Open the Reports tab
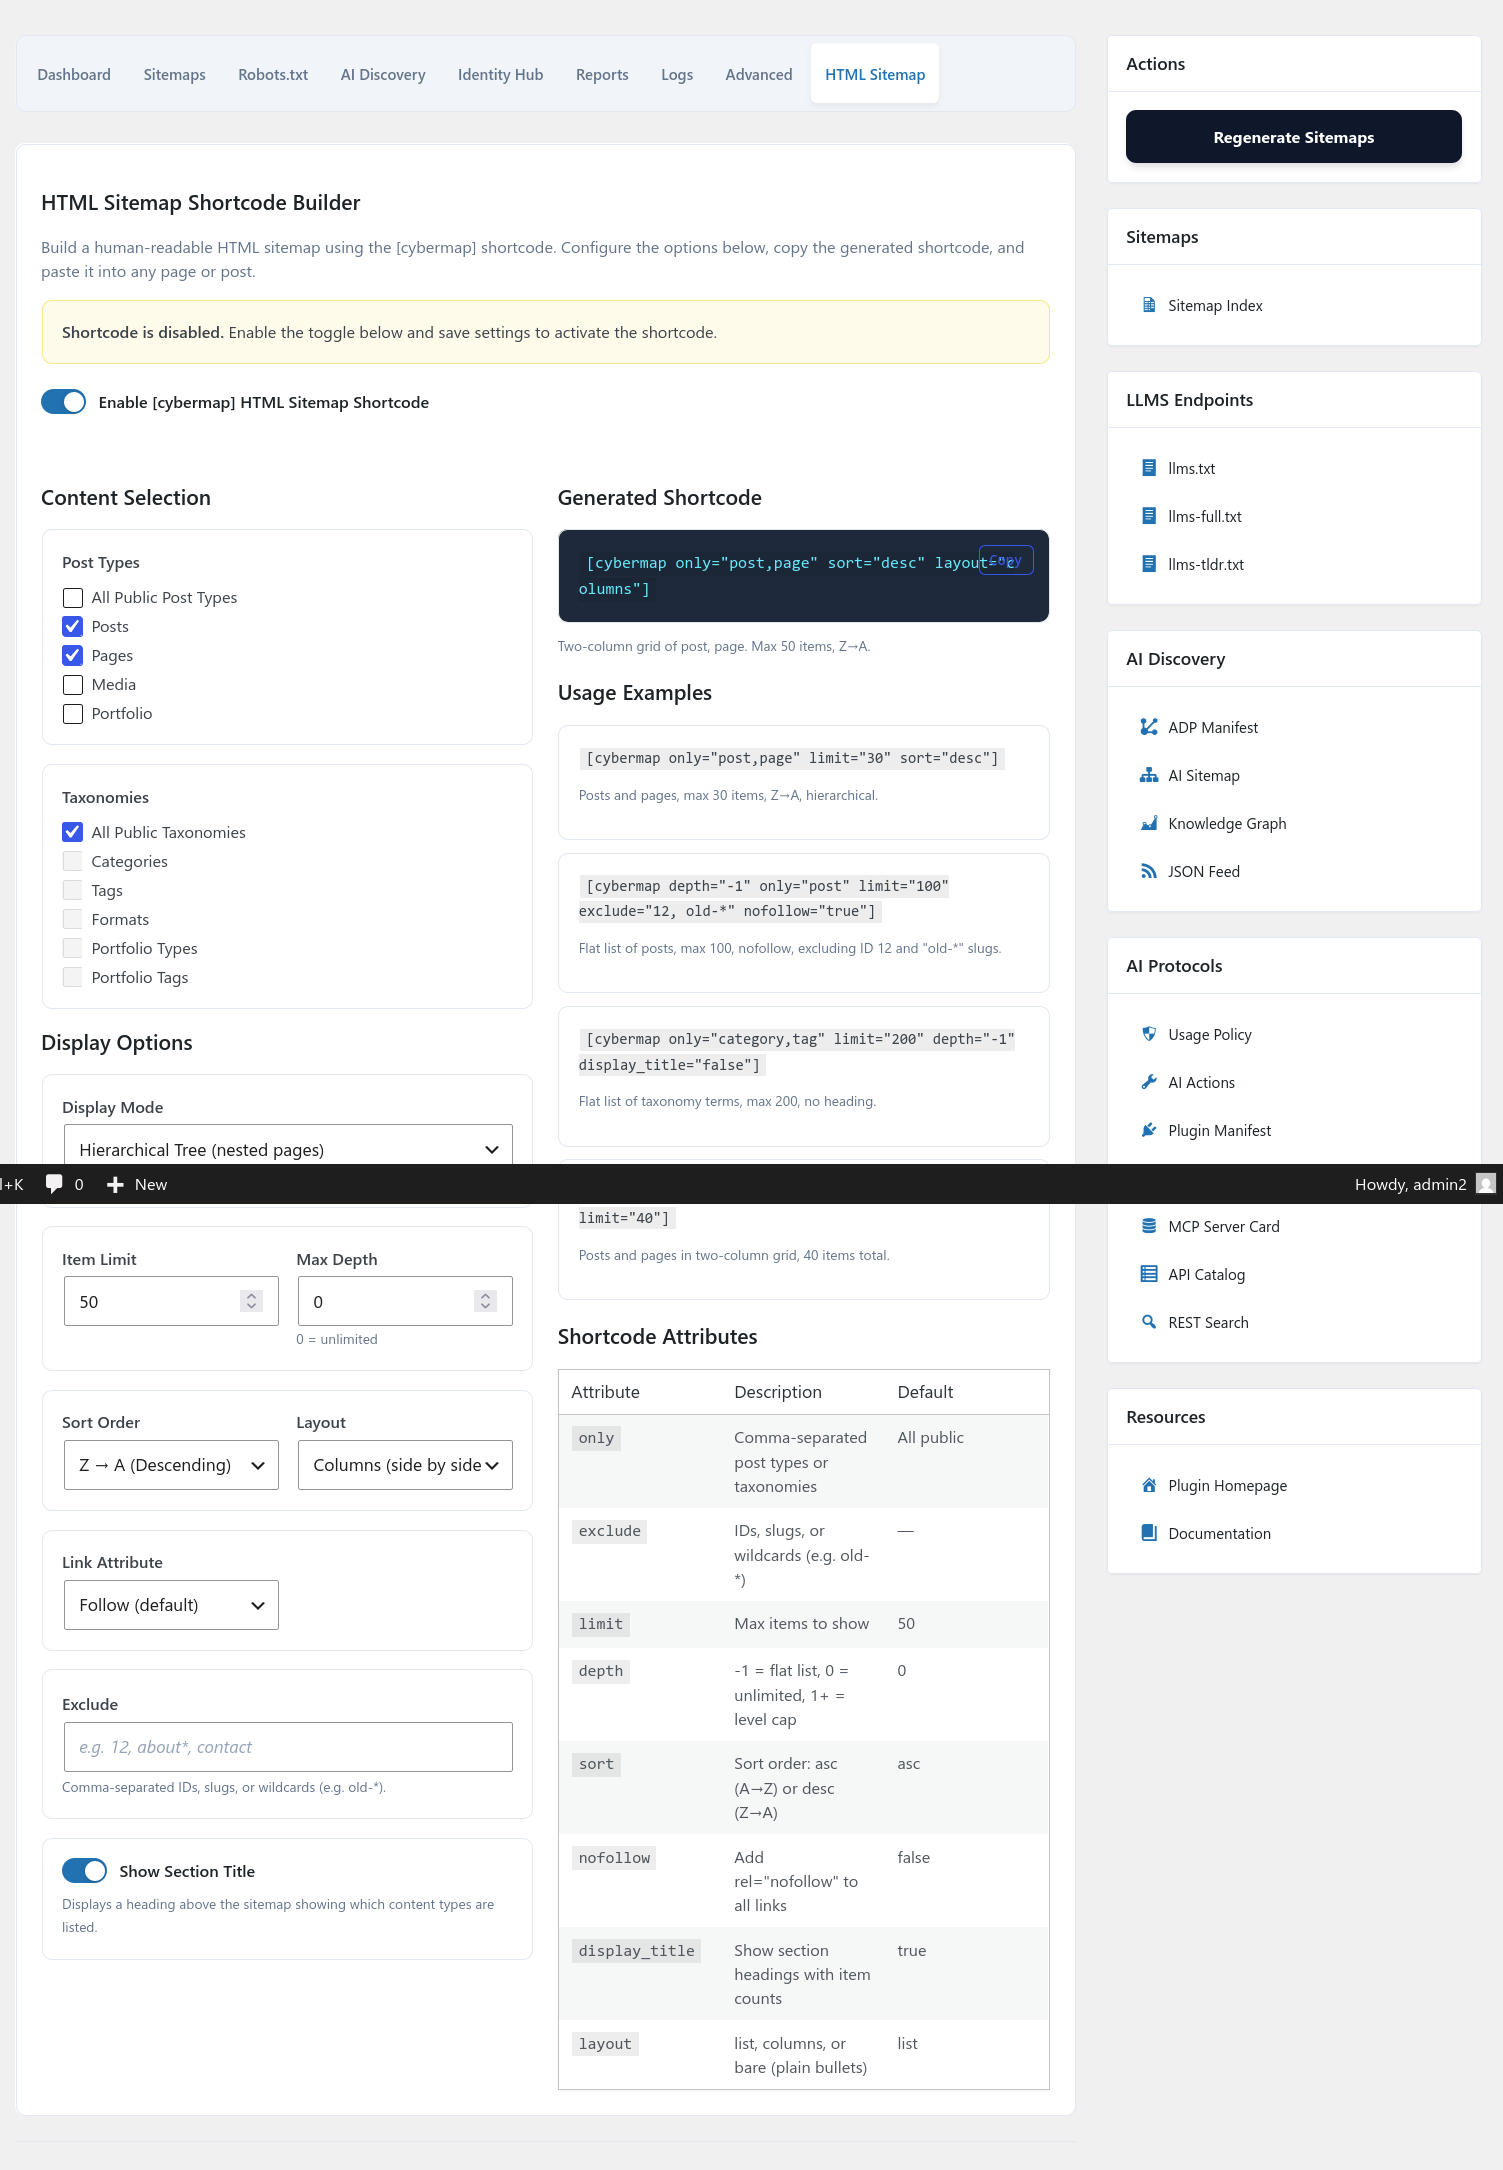Screen dimensions: 1503x2170 (602, 75)
